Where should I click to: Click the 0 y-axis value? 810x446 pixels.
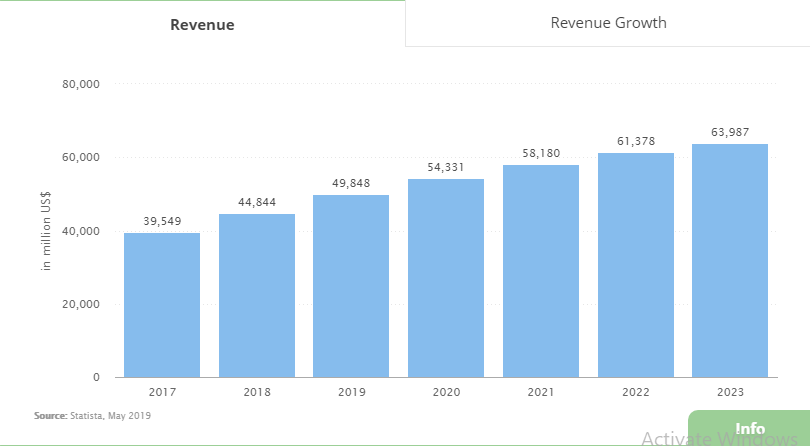(96, 377)
